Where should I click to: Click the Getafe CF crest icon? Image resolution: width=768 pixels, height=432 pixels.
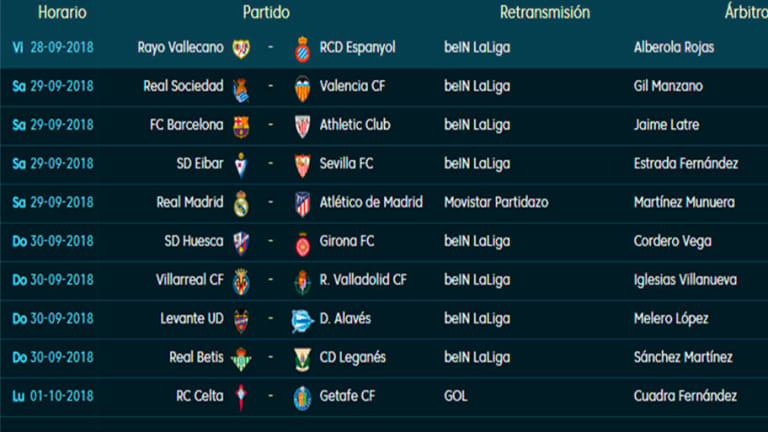tap(301, 397)
